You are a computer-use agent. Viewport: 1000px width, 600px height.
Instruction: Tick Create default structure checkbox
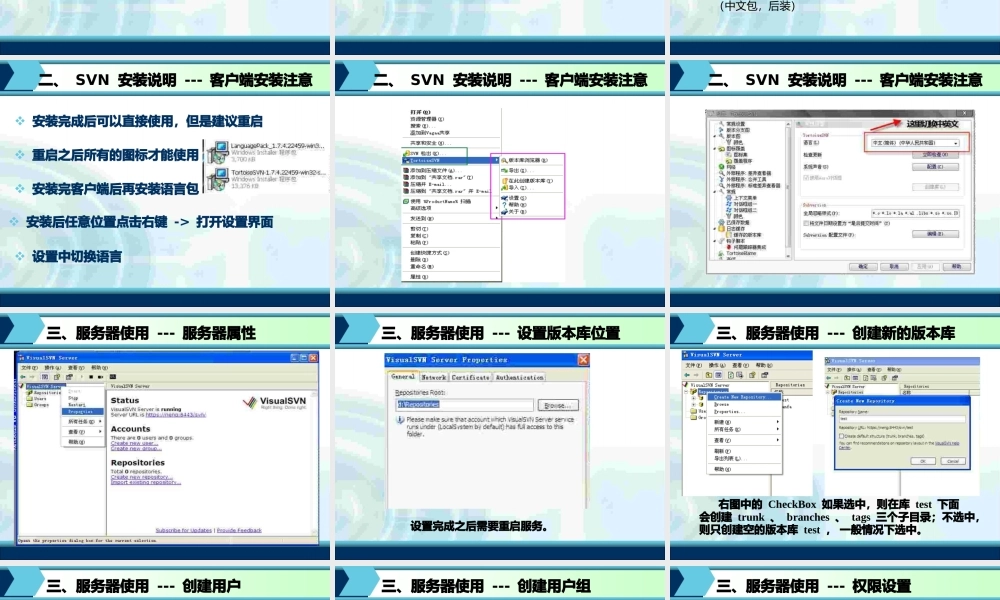tap(842, 436)
